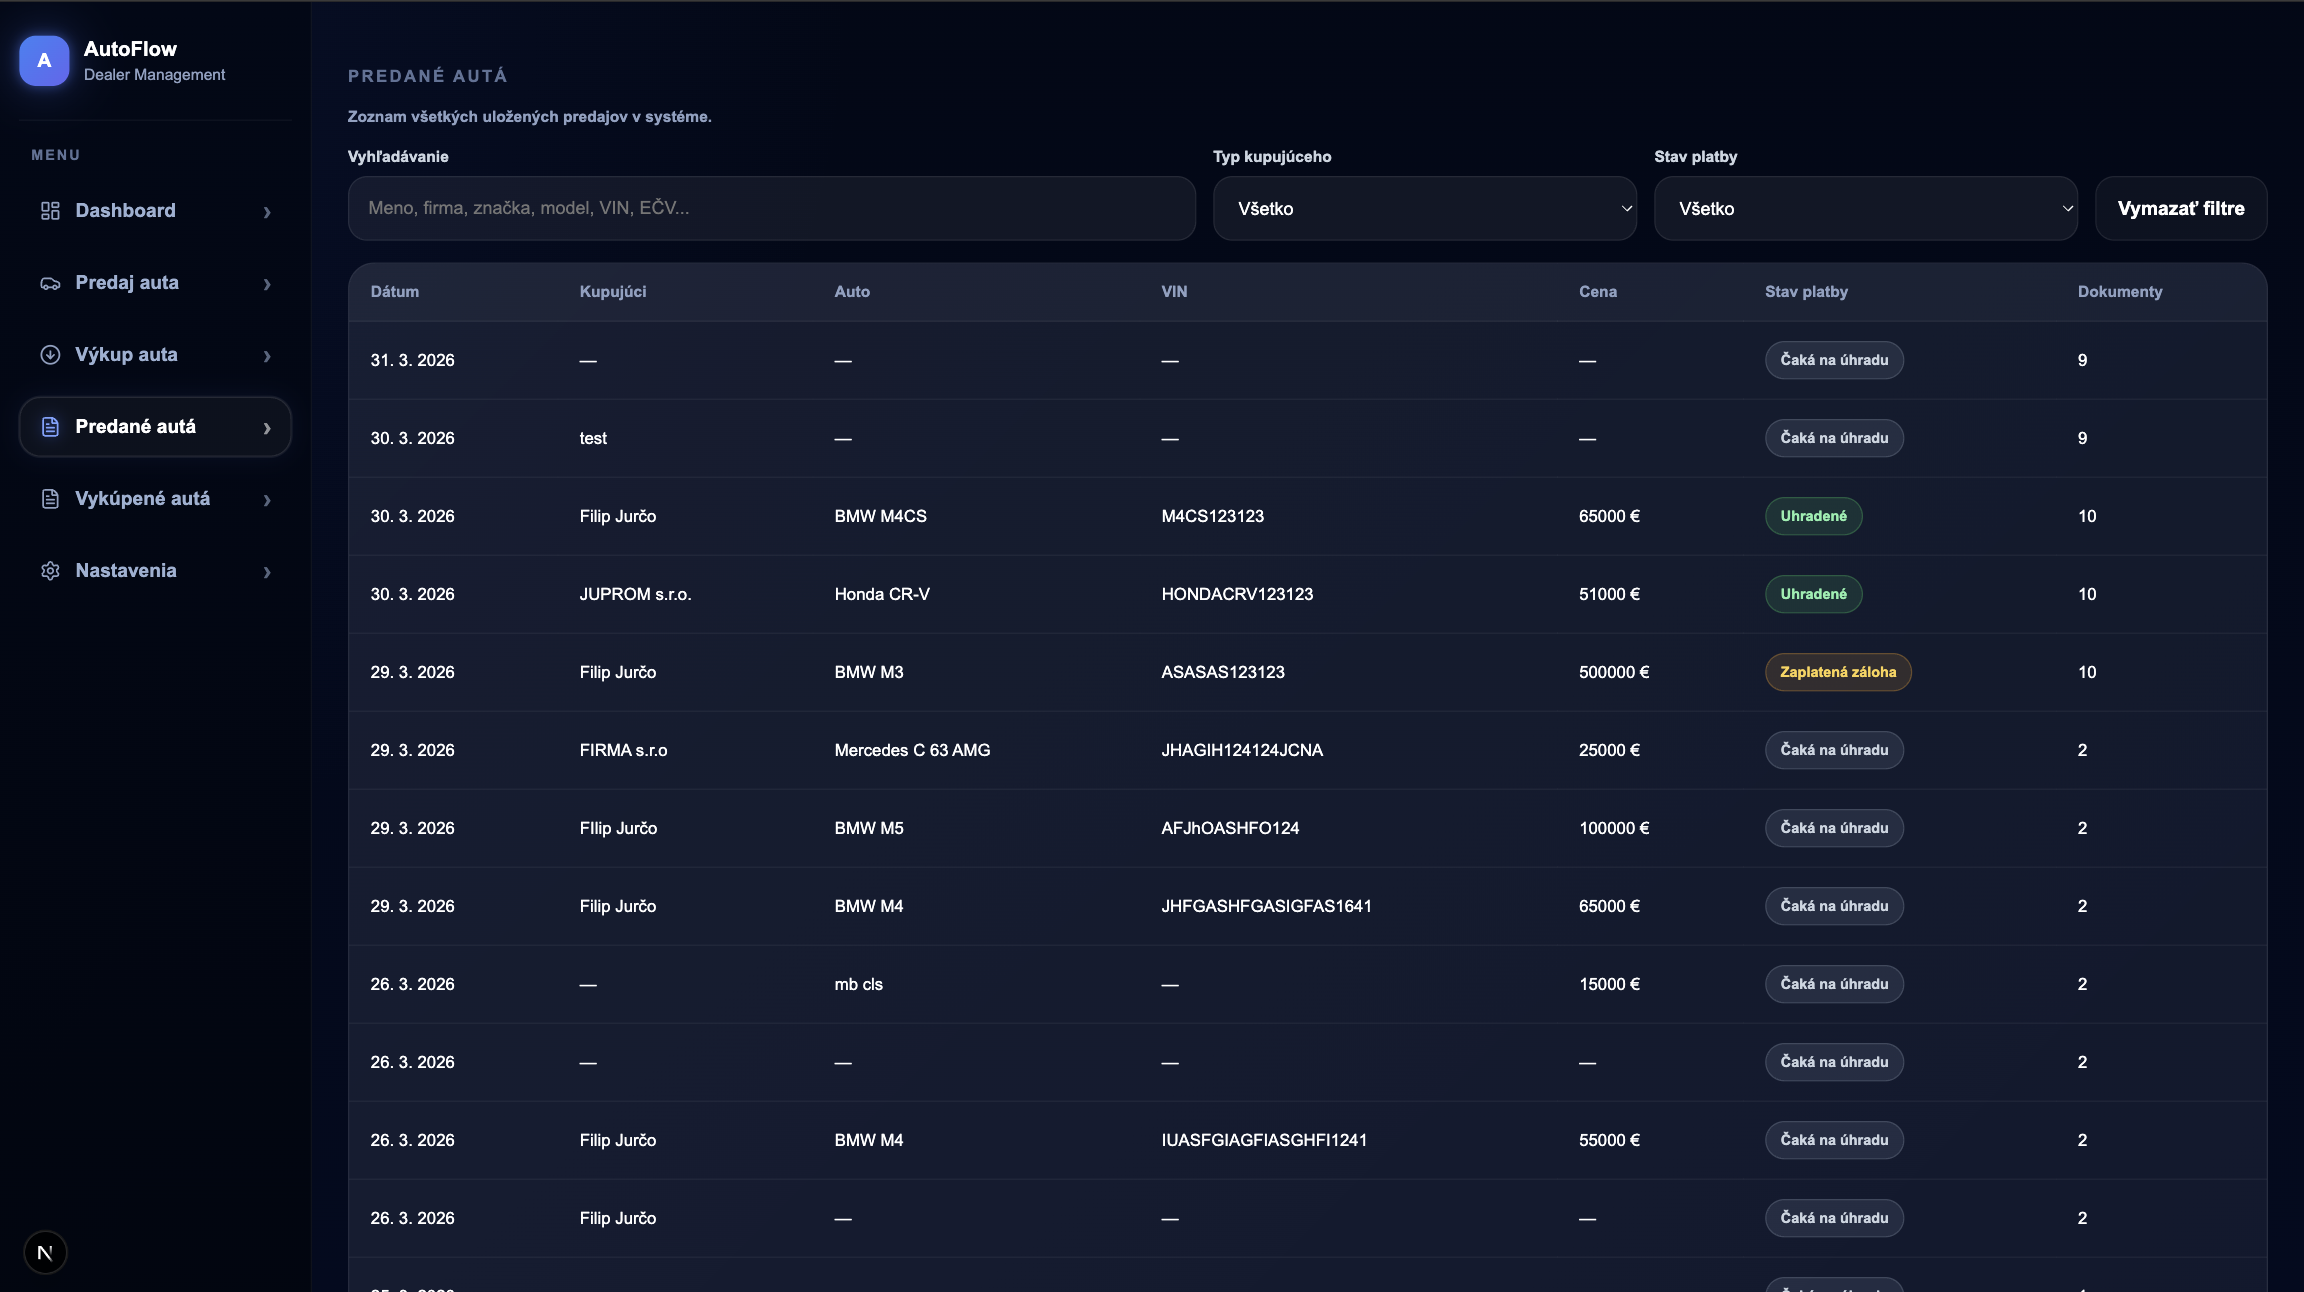The width and height of the screenshot is (2304, 1292).
Task: Click the Predané autá document icon
Action: (50, 427)
